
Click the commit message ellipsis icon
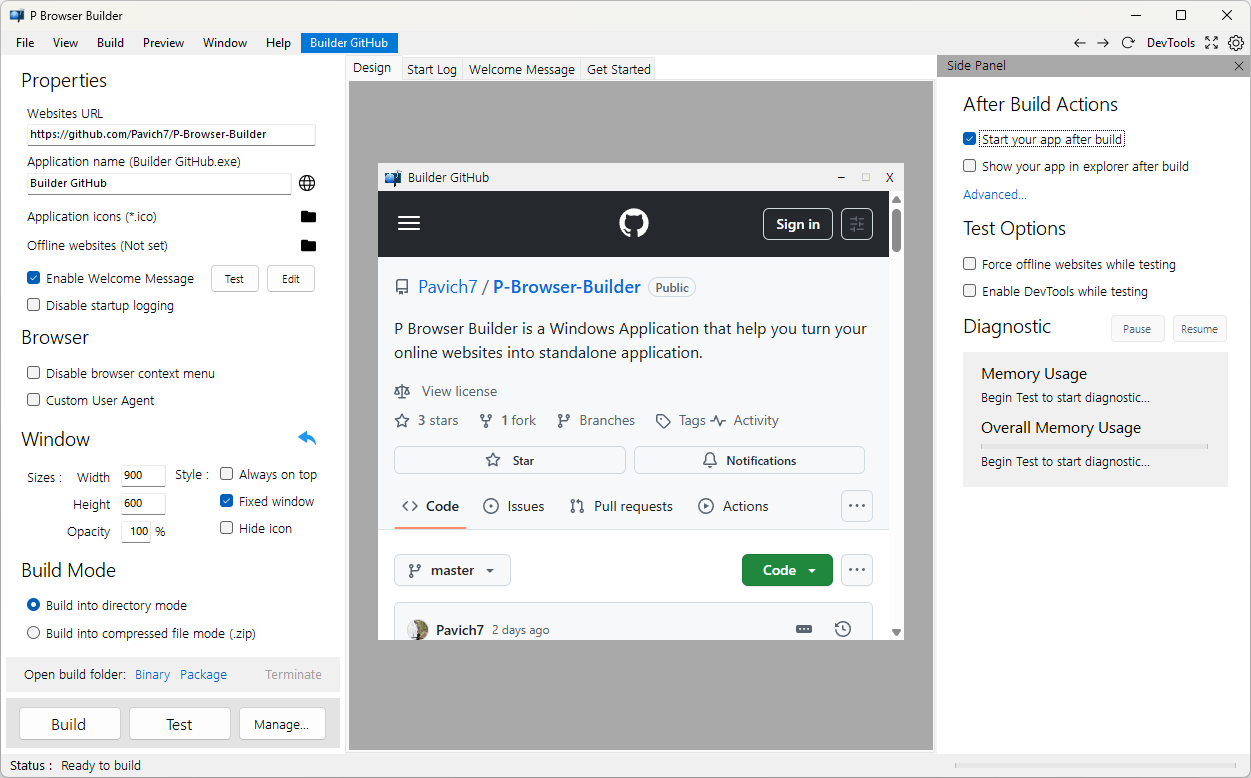(804, 629)
